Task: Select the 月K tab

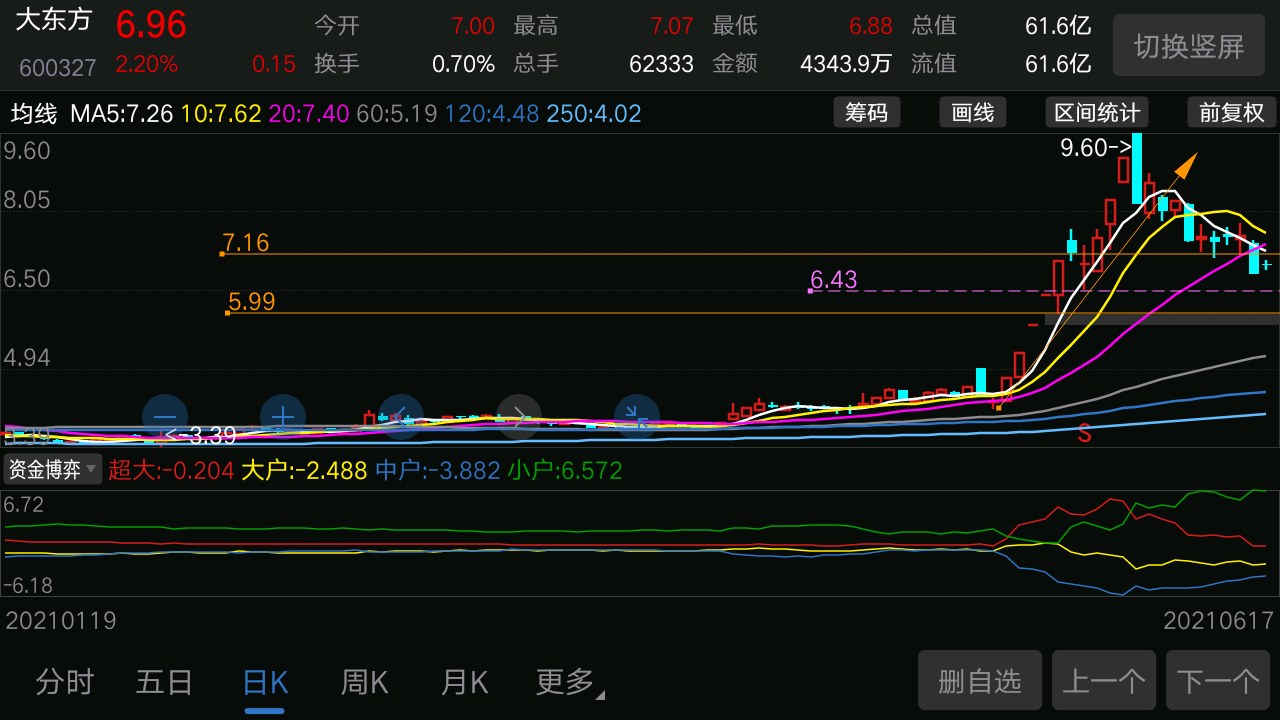Action: click(464, 683)
